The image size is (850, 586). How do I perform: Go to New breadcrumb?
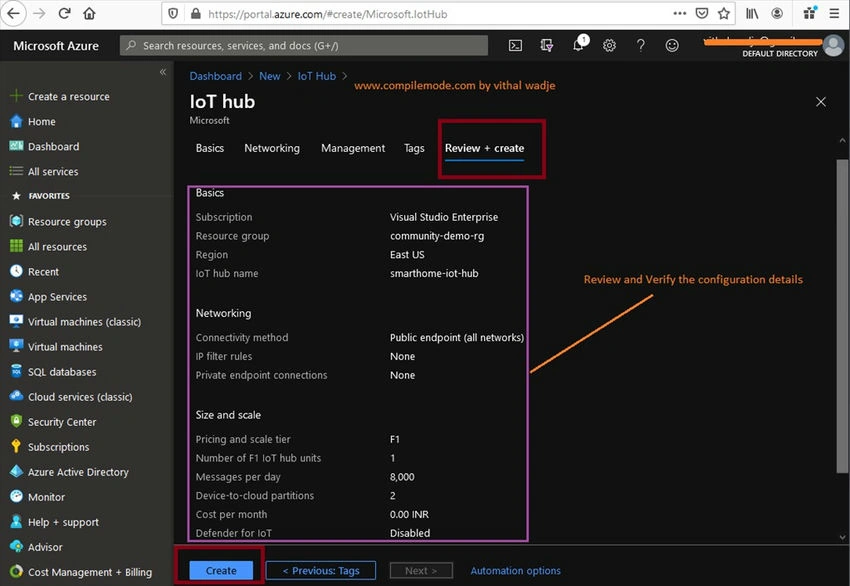pos(269,76)
